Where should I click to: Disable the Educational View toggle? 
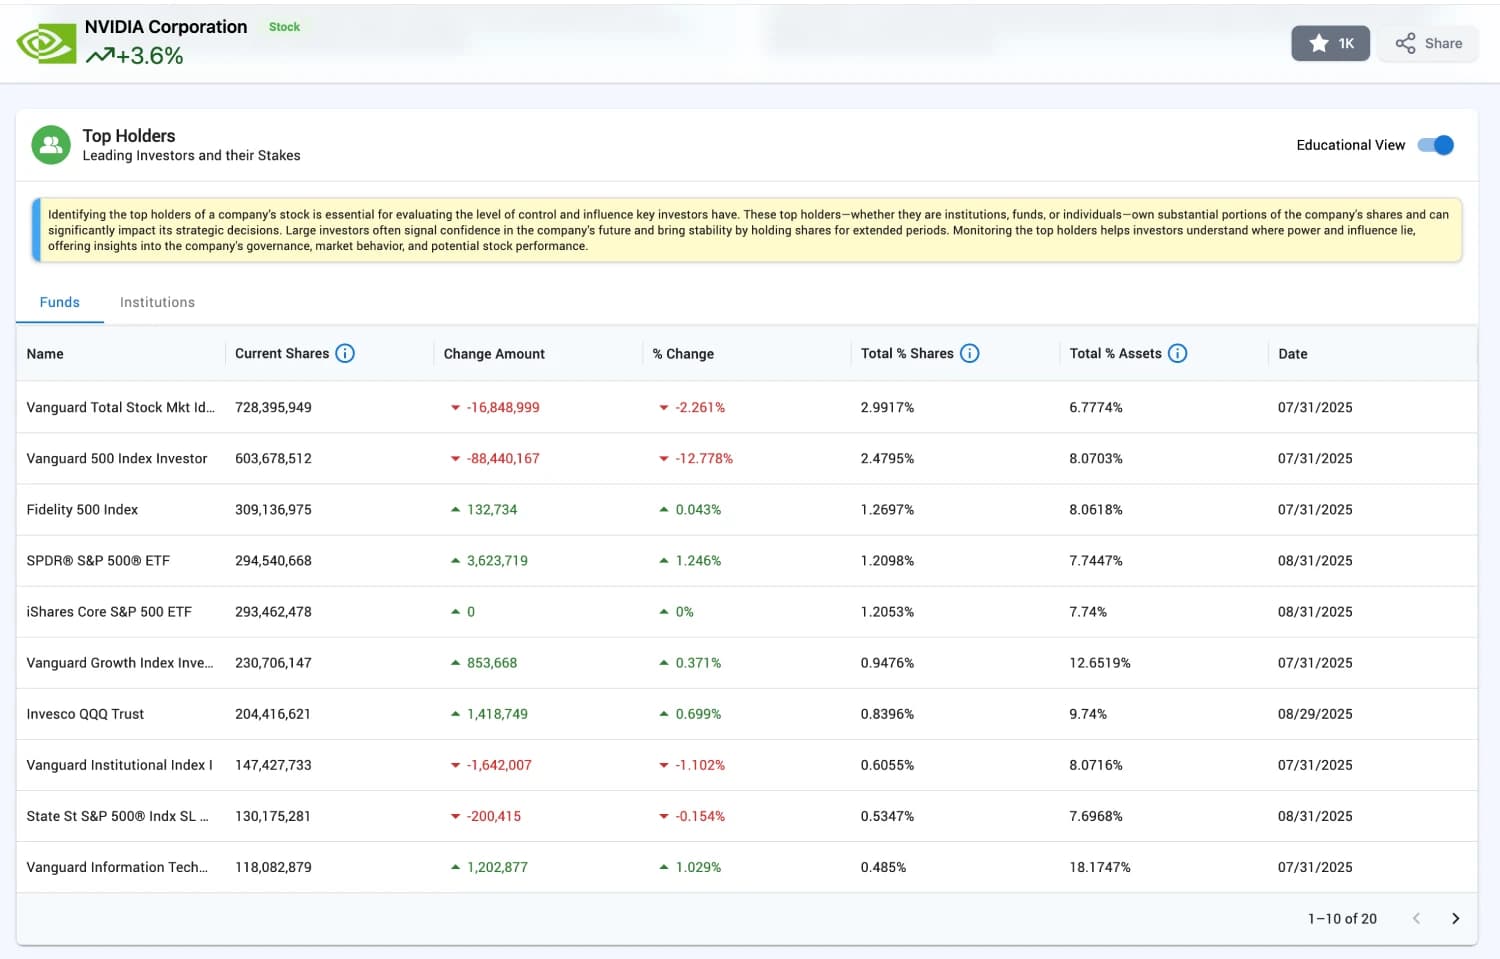(x=1436, y=145)
